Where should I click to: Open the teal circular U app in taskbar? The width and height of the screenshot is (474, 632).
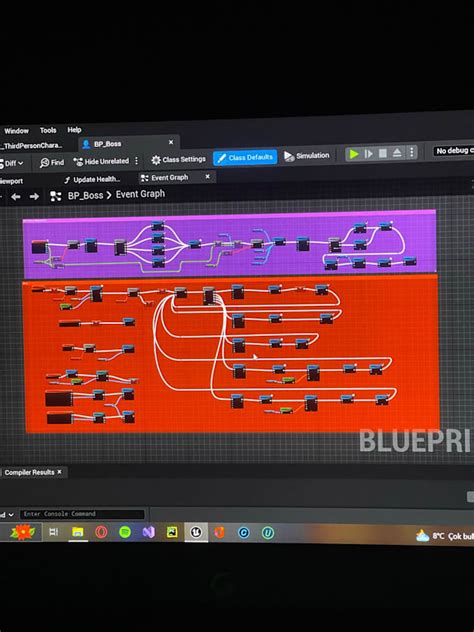268,533
